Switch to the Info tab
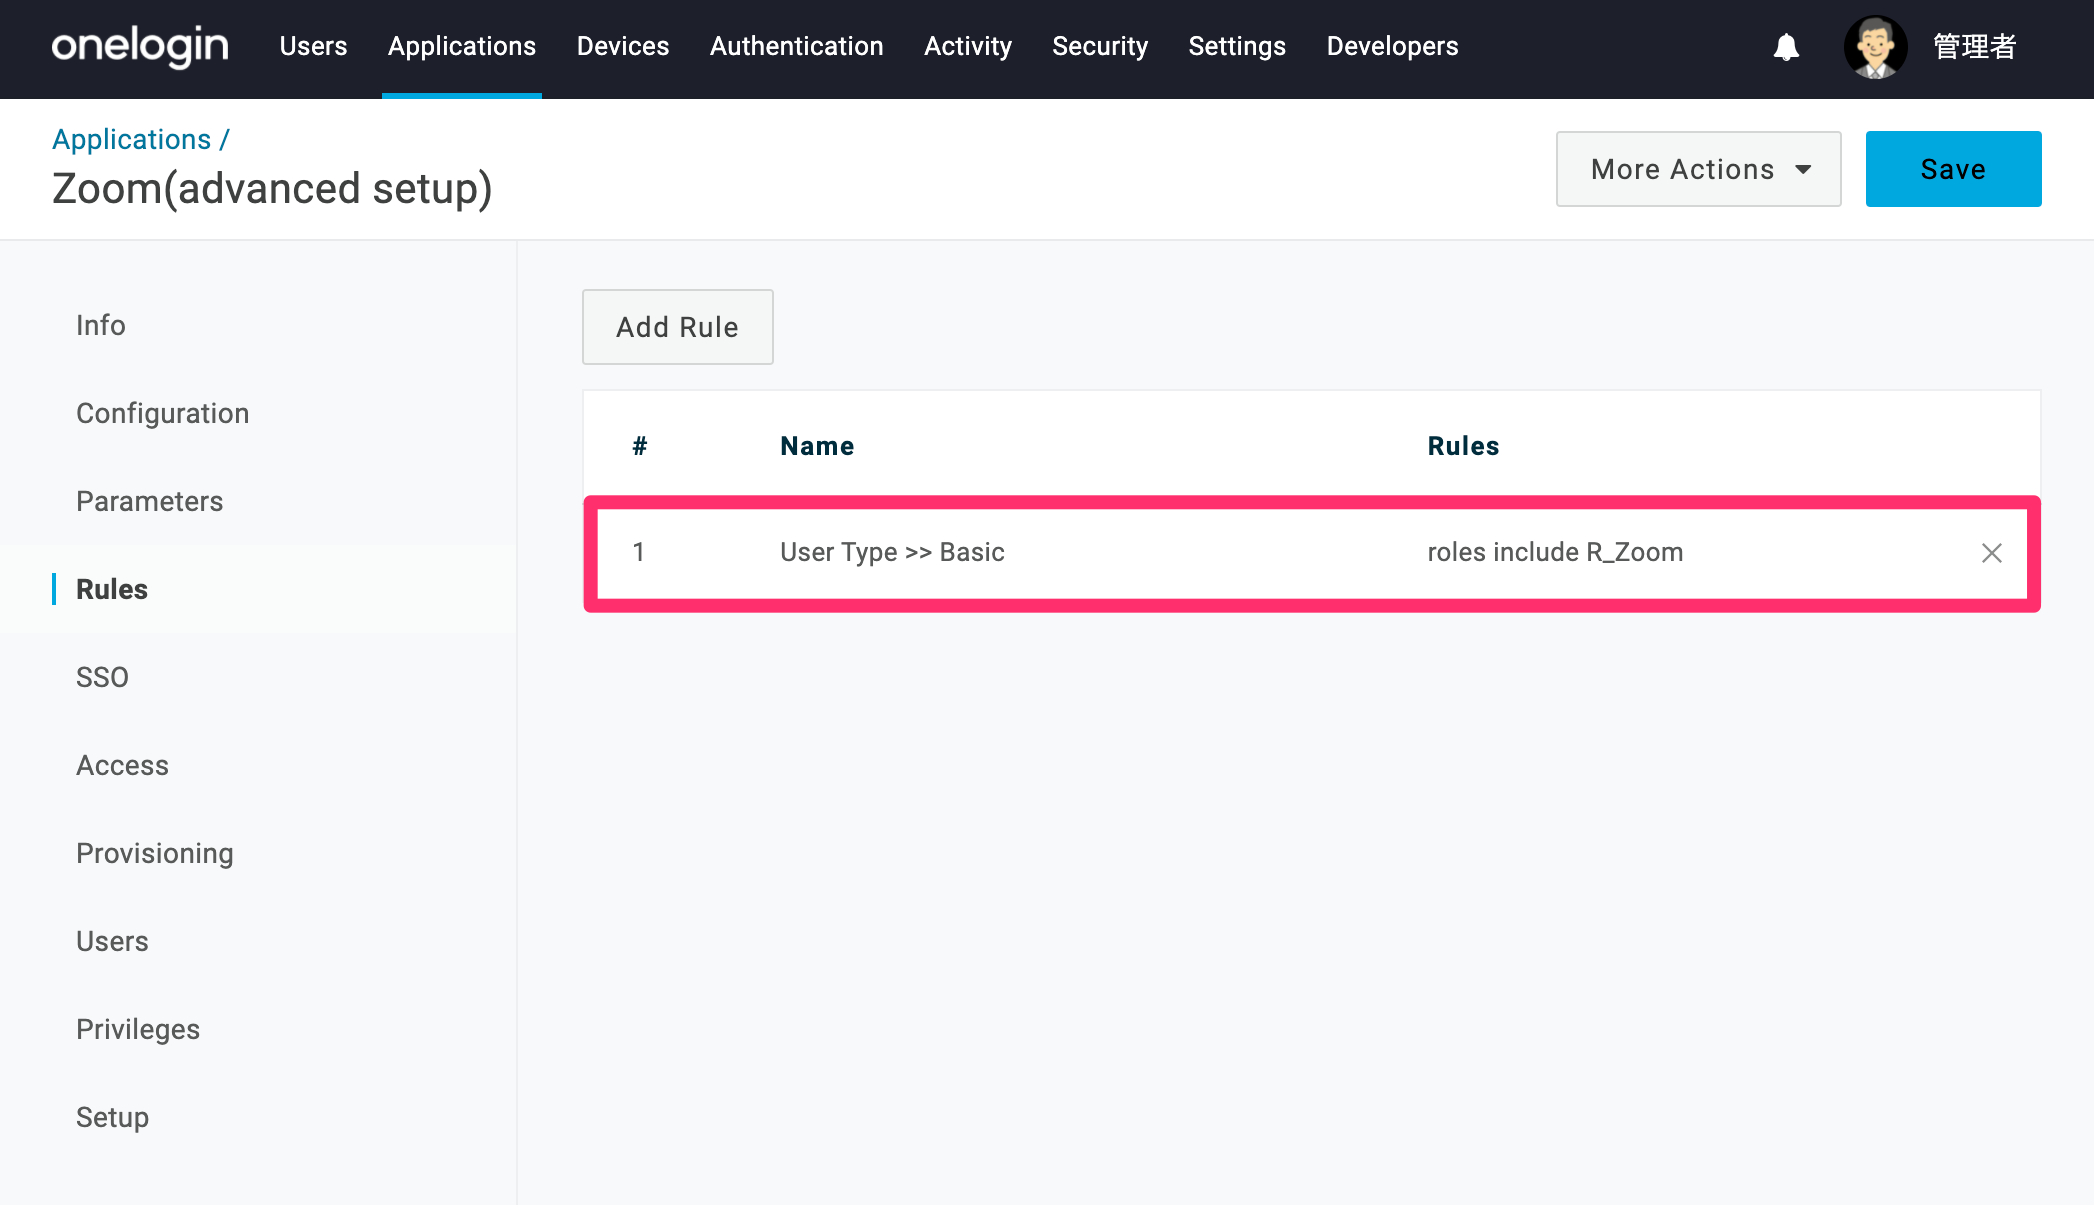Screen dimensions: 2094x1205 (x=101, y=325)
